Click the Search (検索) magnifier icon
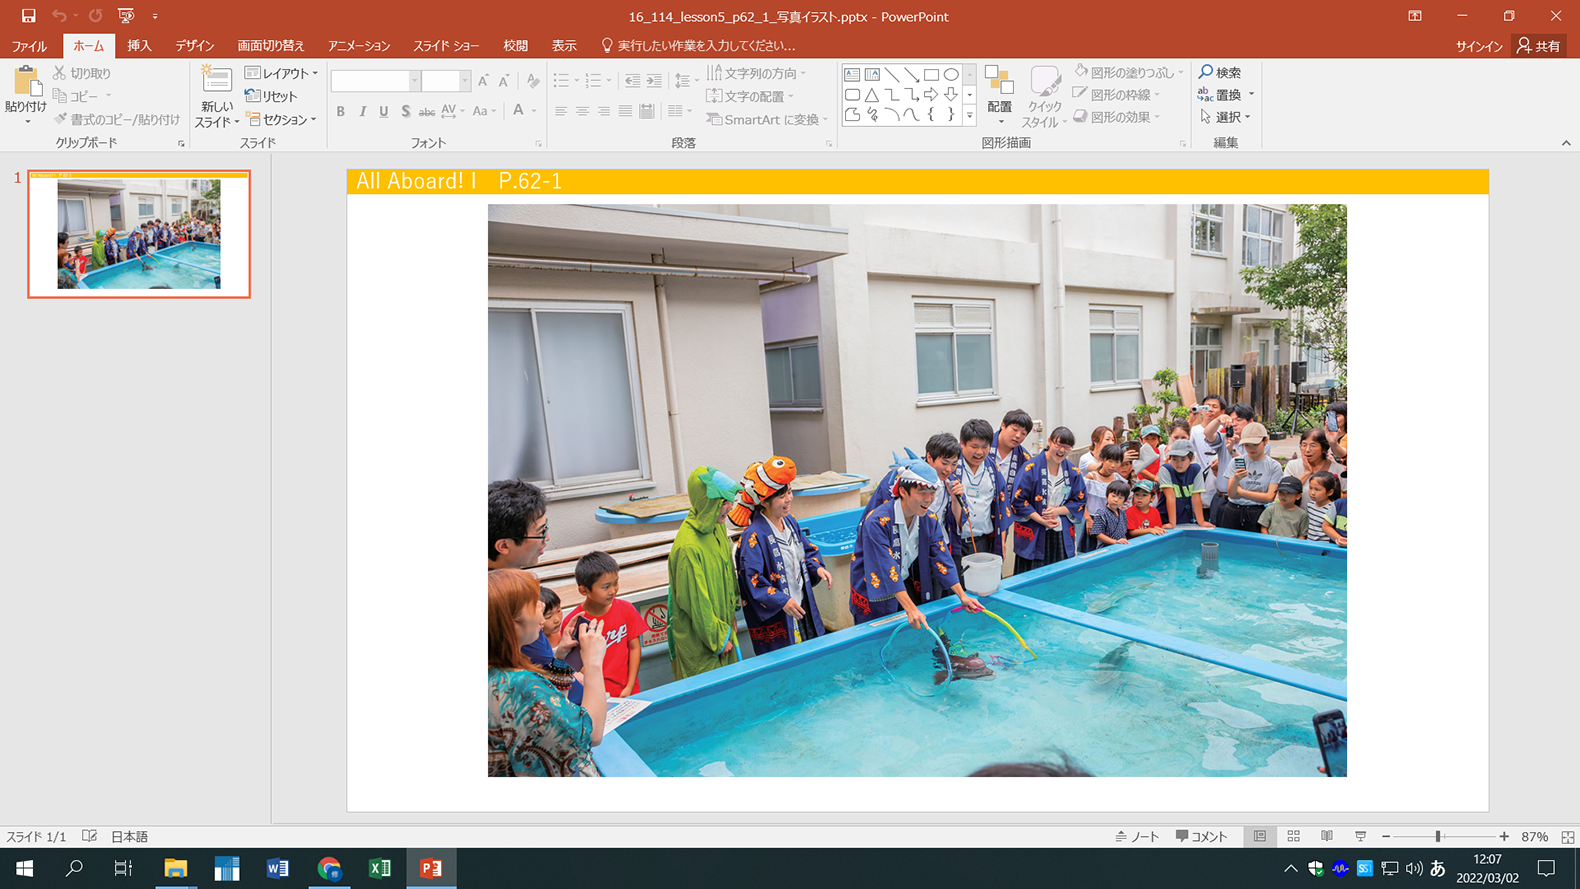 point(1207,72)
